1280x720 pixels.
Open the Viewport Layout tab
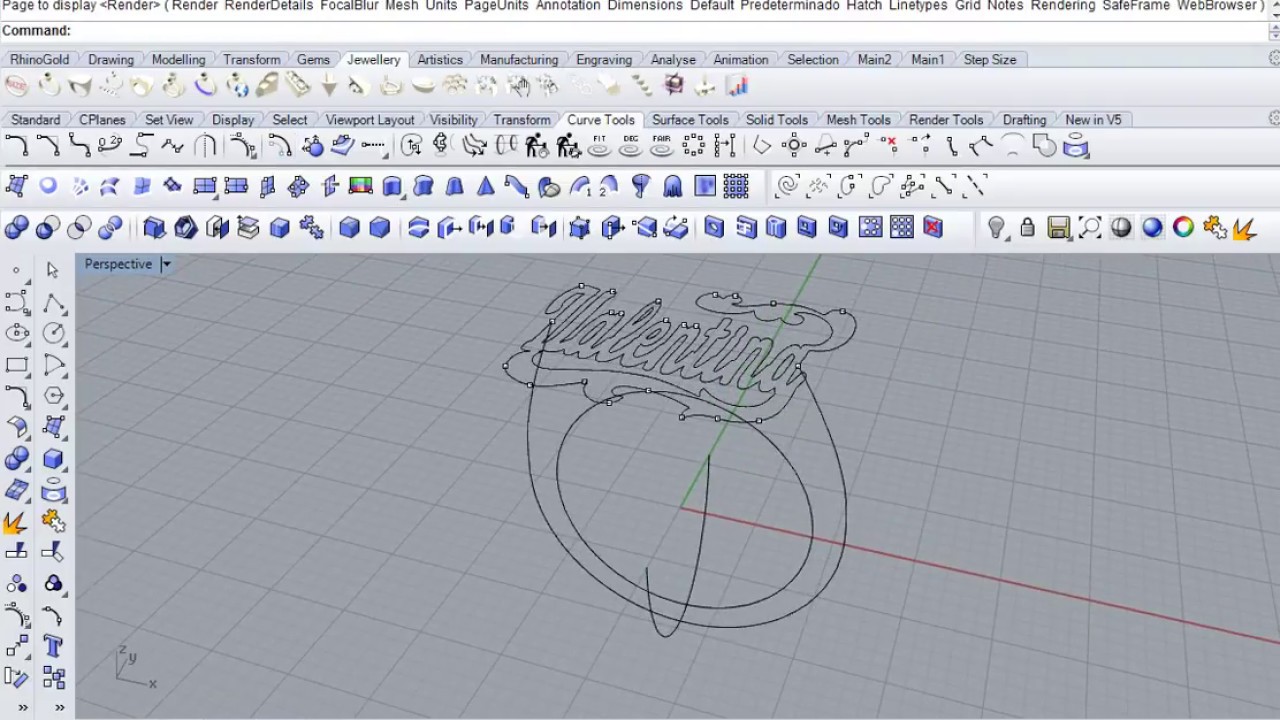pyautogui.click(x=370, y=119)
